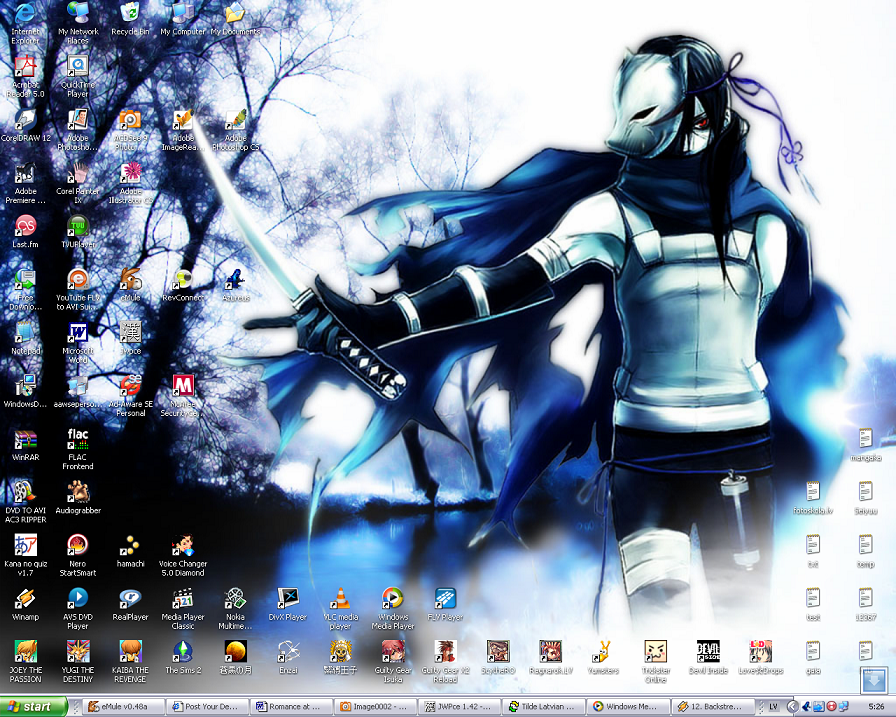The width and height of the screenshot is (896, 717).
Task: Launch McAfee Security Center shortcut
Action: click(x=183, y=386)
